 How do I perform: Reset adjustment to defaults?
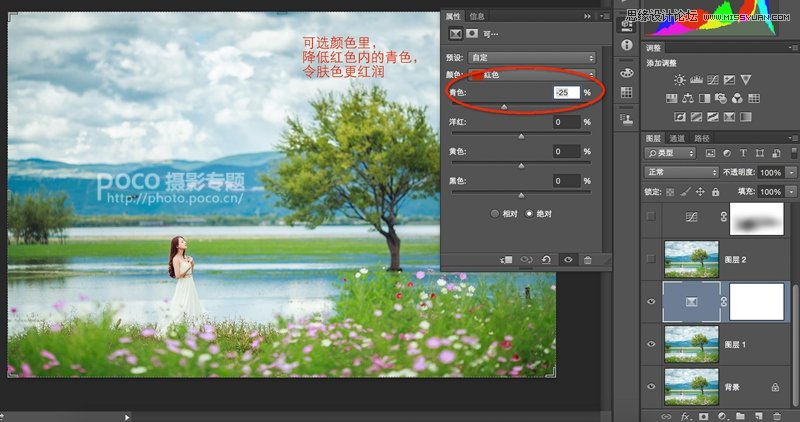pos(546,260)
